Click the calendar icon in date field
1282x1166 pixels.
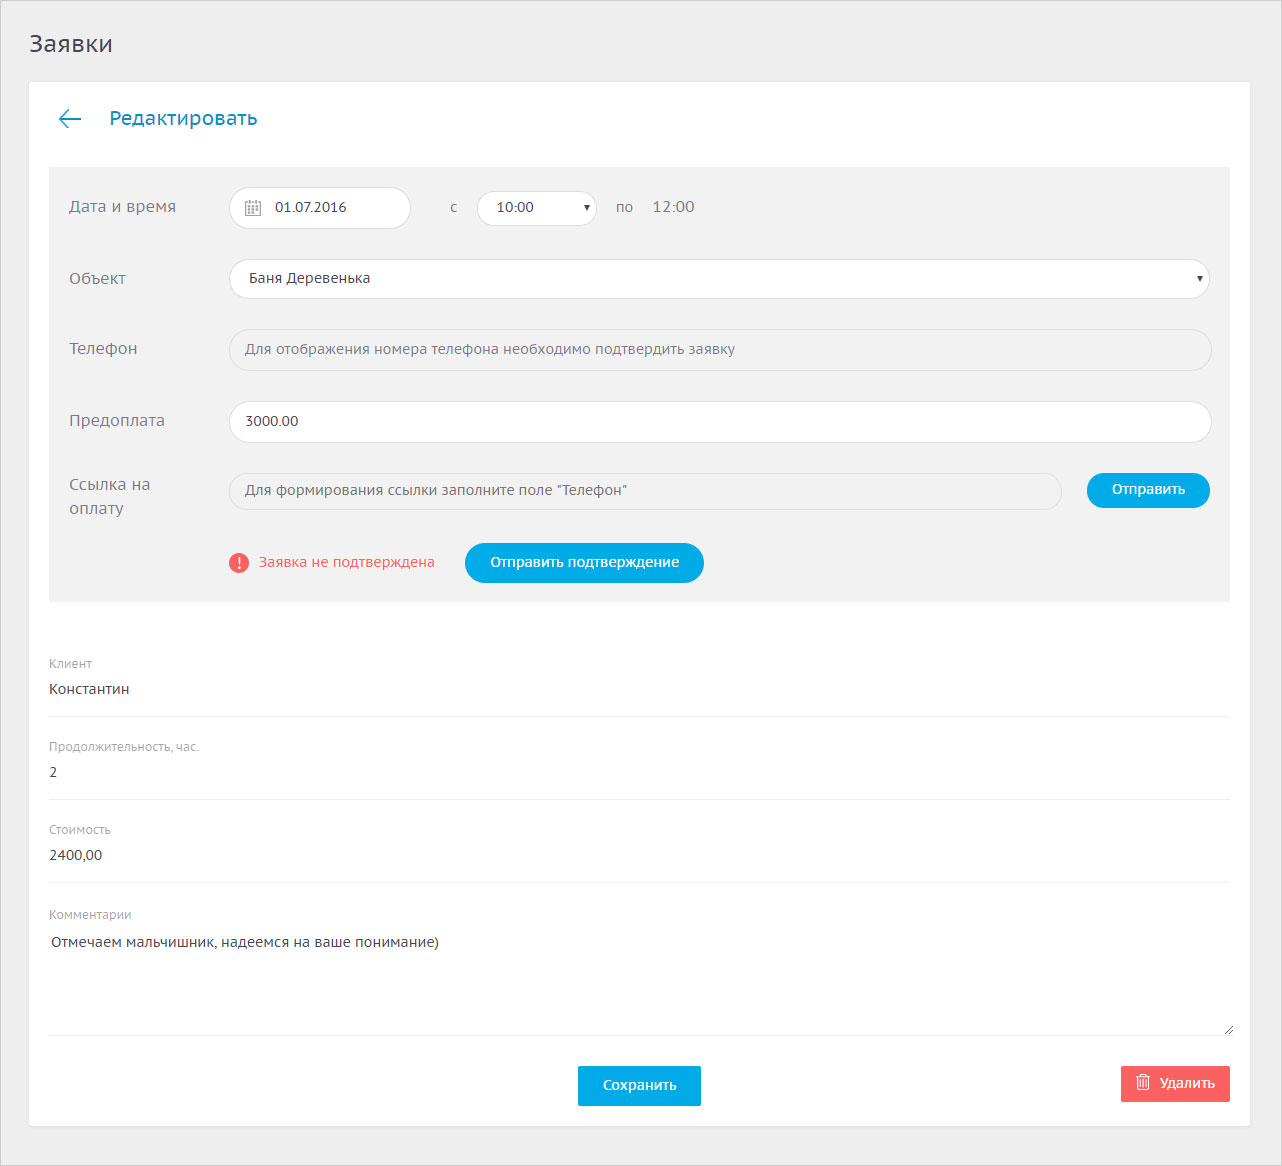253,208
